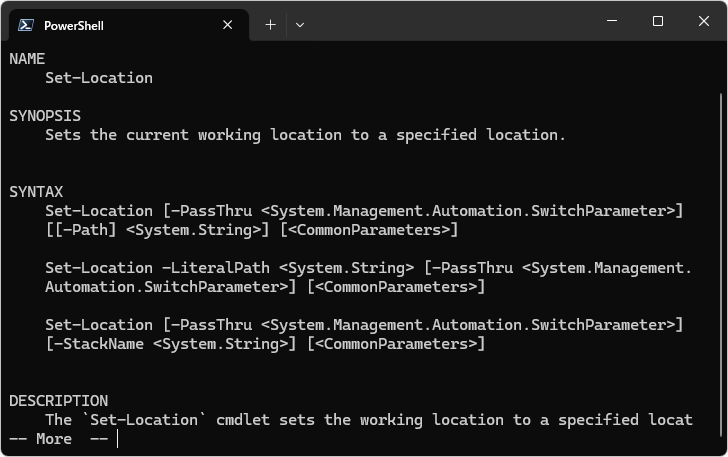Screen dimensions: 728x457
Task: Click the PowerShell icon in the tab
Action: pos(26,25)
